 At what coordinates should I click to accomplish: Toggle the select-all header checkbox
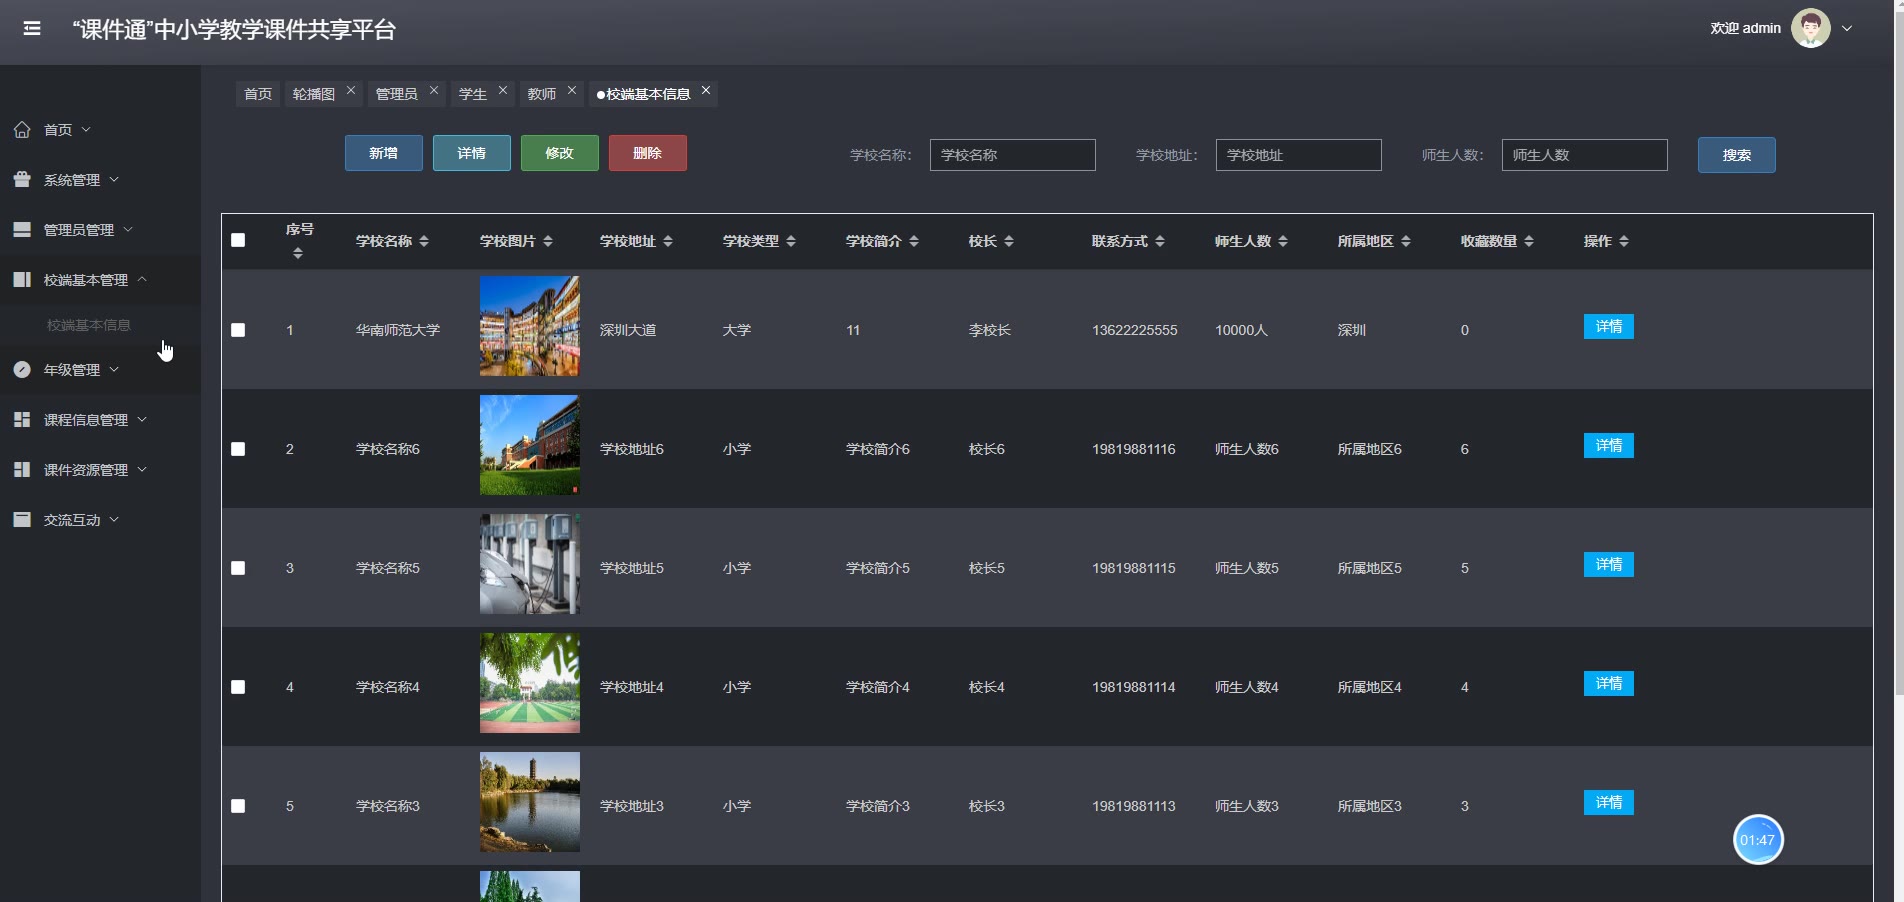point(238,240)
